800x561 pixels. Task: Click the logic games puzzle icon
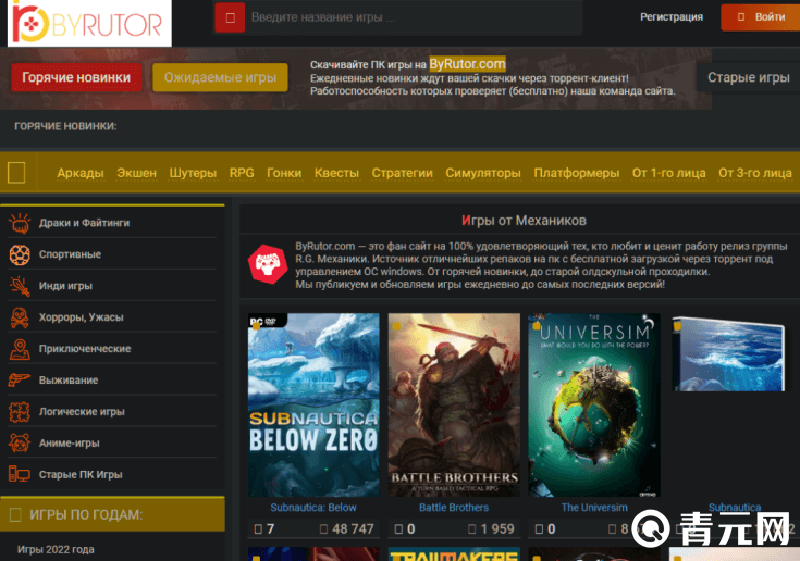point(19,411)
